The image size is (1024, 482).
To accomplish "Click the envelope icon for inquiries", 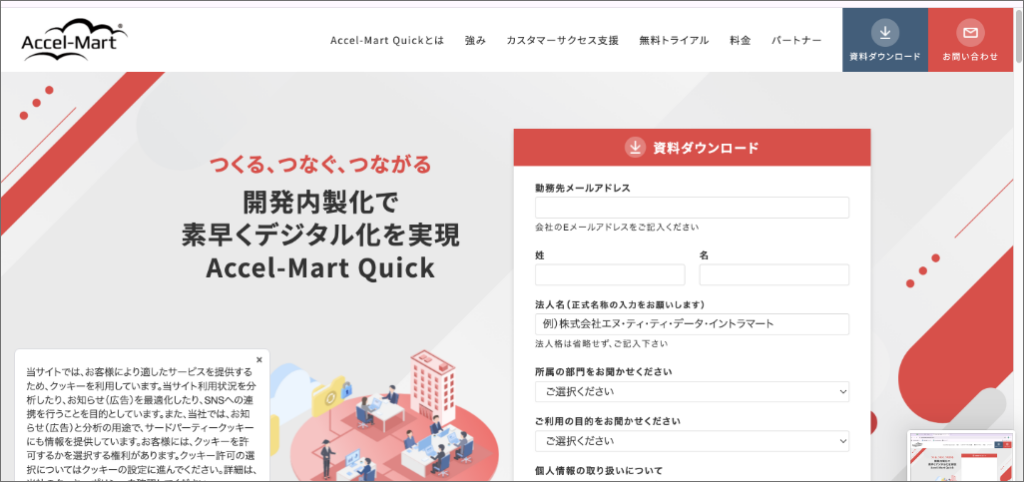I will (x=970, y=32).
